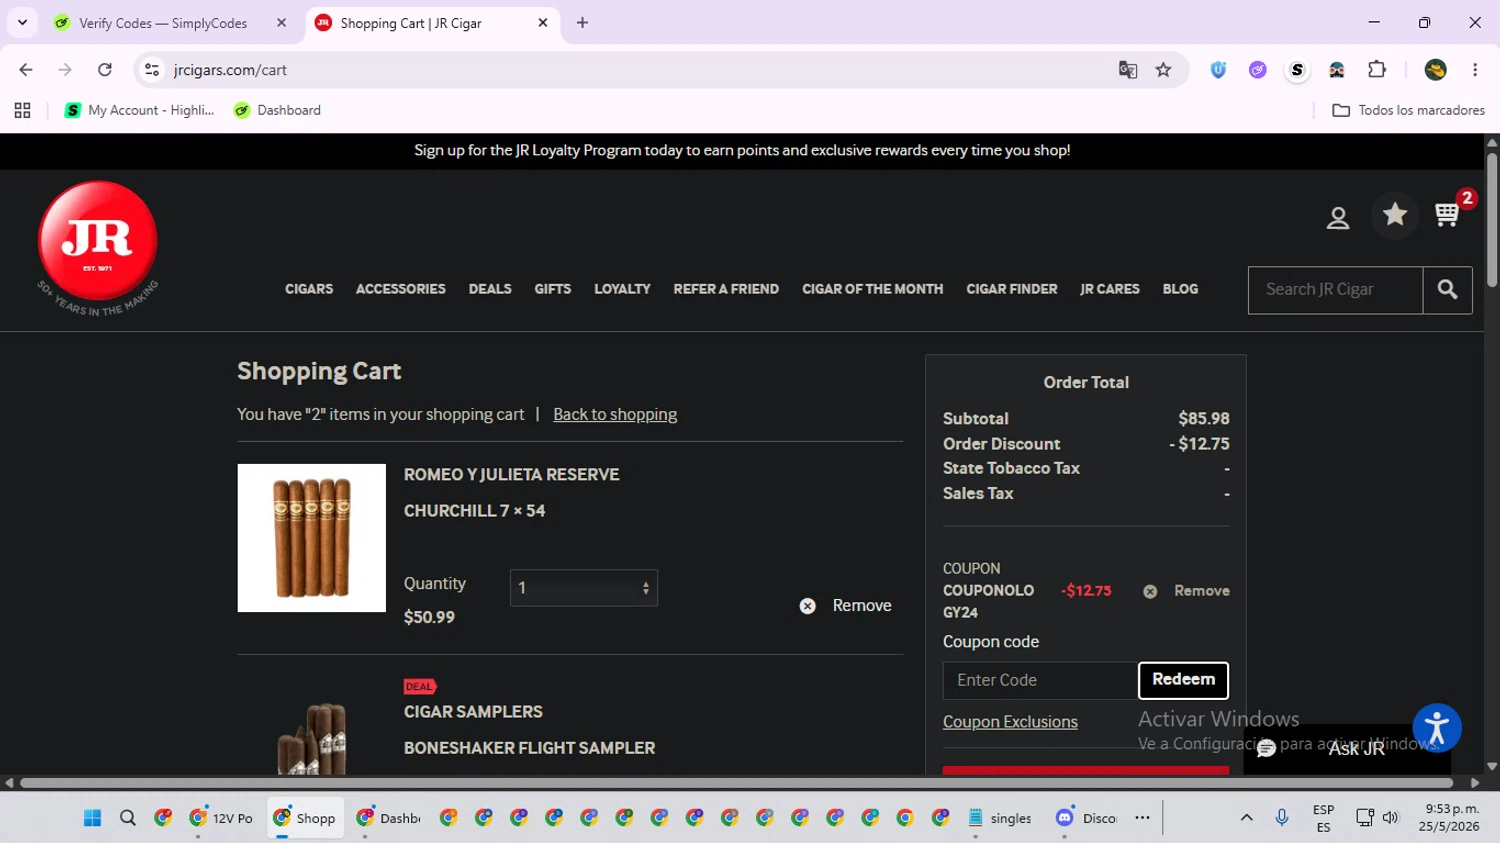
Task: Open Windows taskbar search
Action: click(x=128, y=818)
